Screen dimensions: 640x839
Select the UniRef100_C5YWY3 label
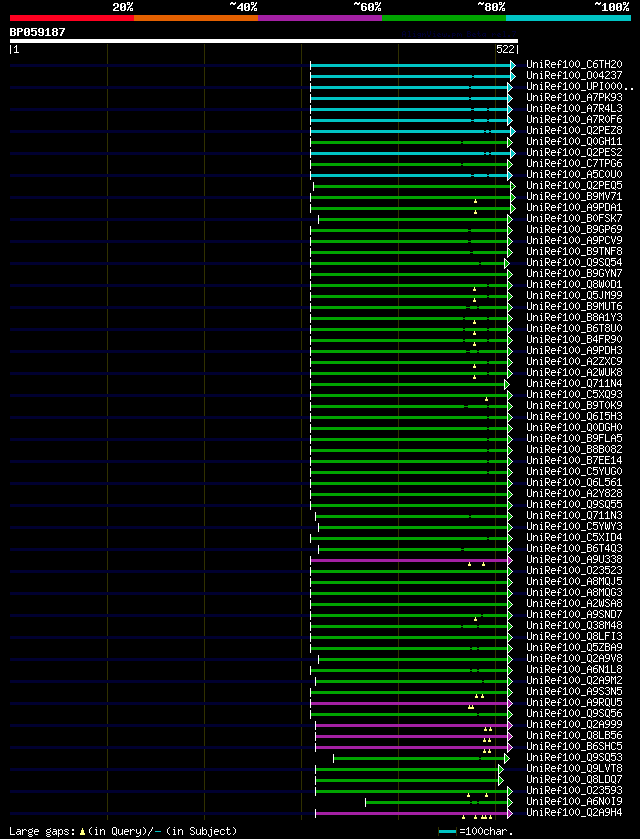tap(574, 526)
